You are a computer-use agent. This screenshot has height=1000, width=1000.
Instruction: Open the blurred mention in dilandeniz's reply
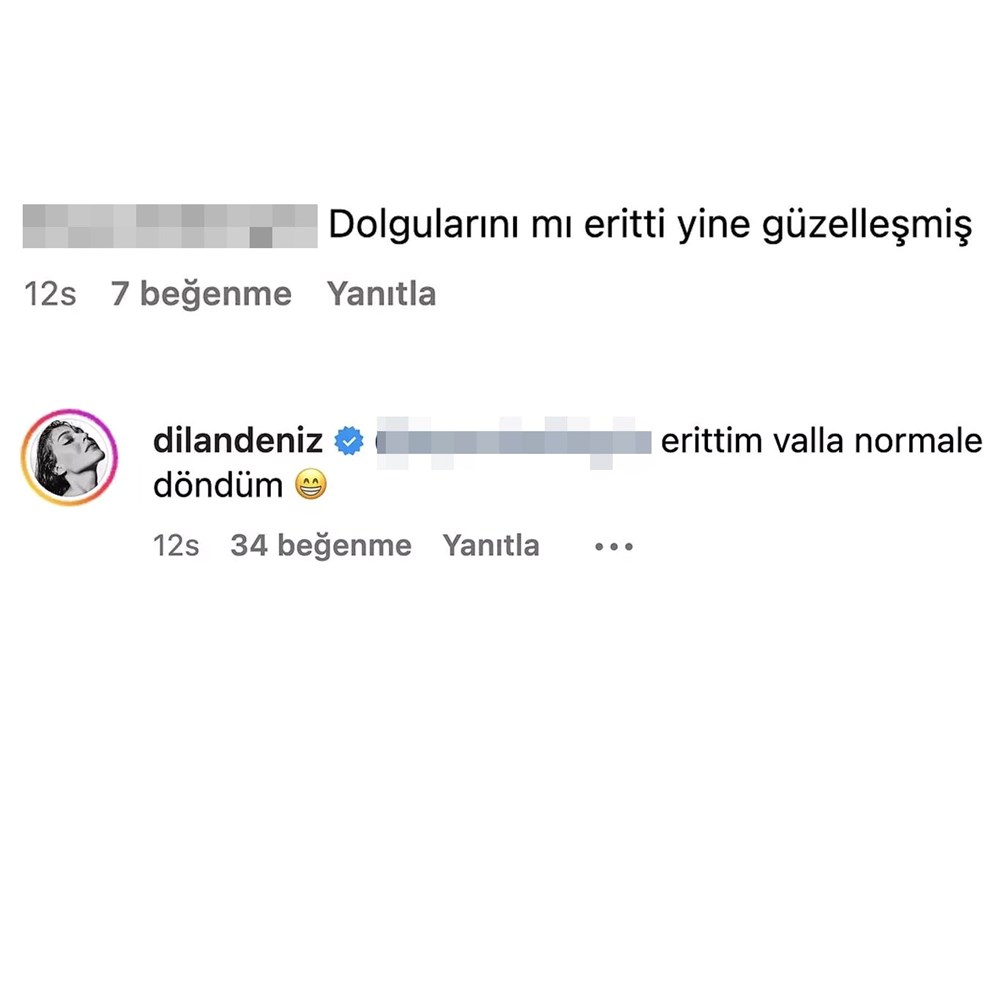point(513,442)
